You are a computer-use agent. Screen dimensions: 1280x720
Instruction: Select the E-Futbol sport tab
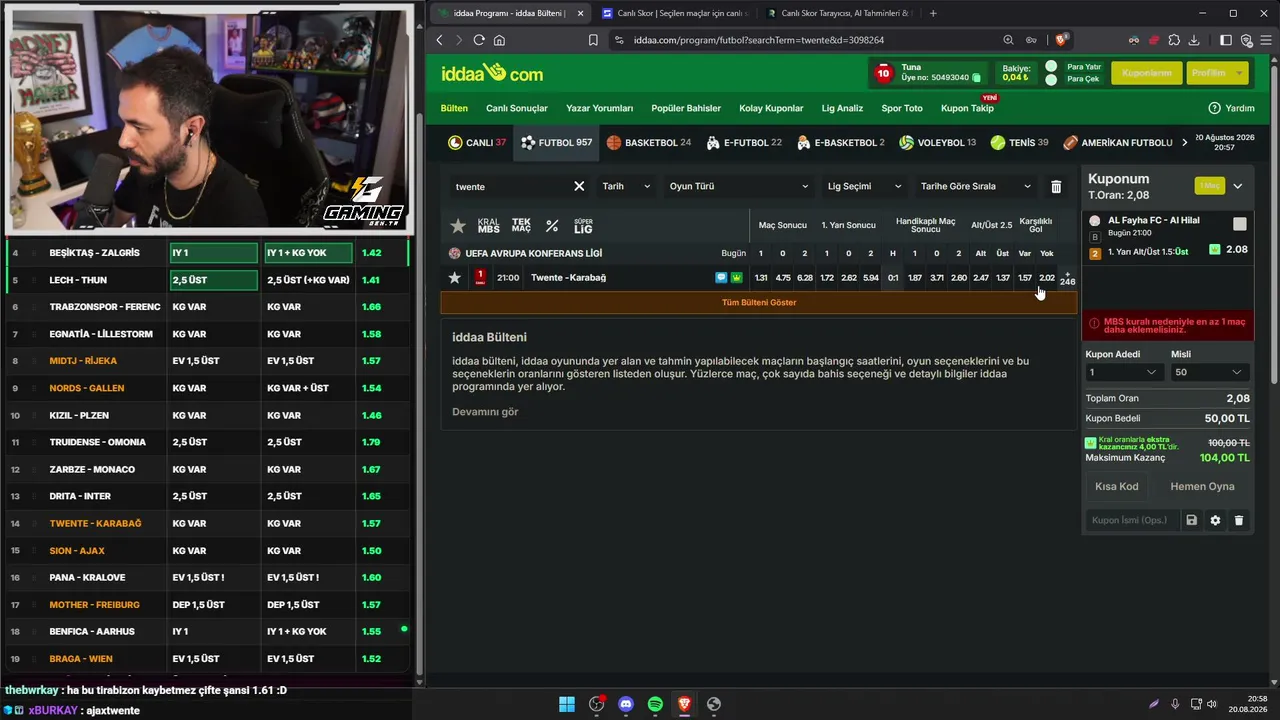click(x=744, y=143)
